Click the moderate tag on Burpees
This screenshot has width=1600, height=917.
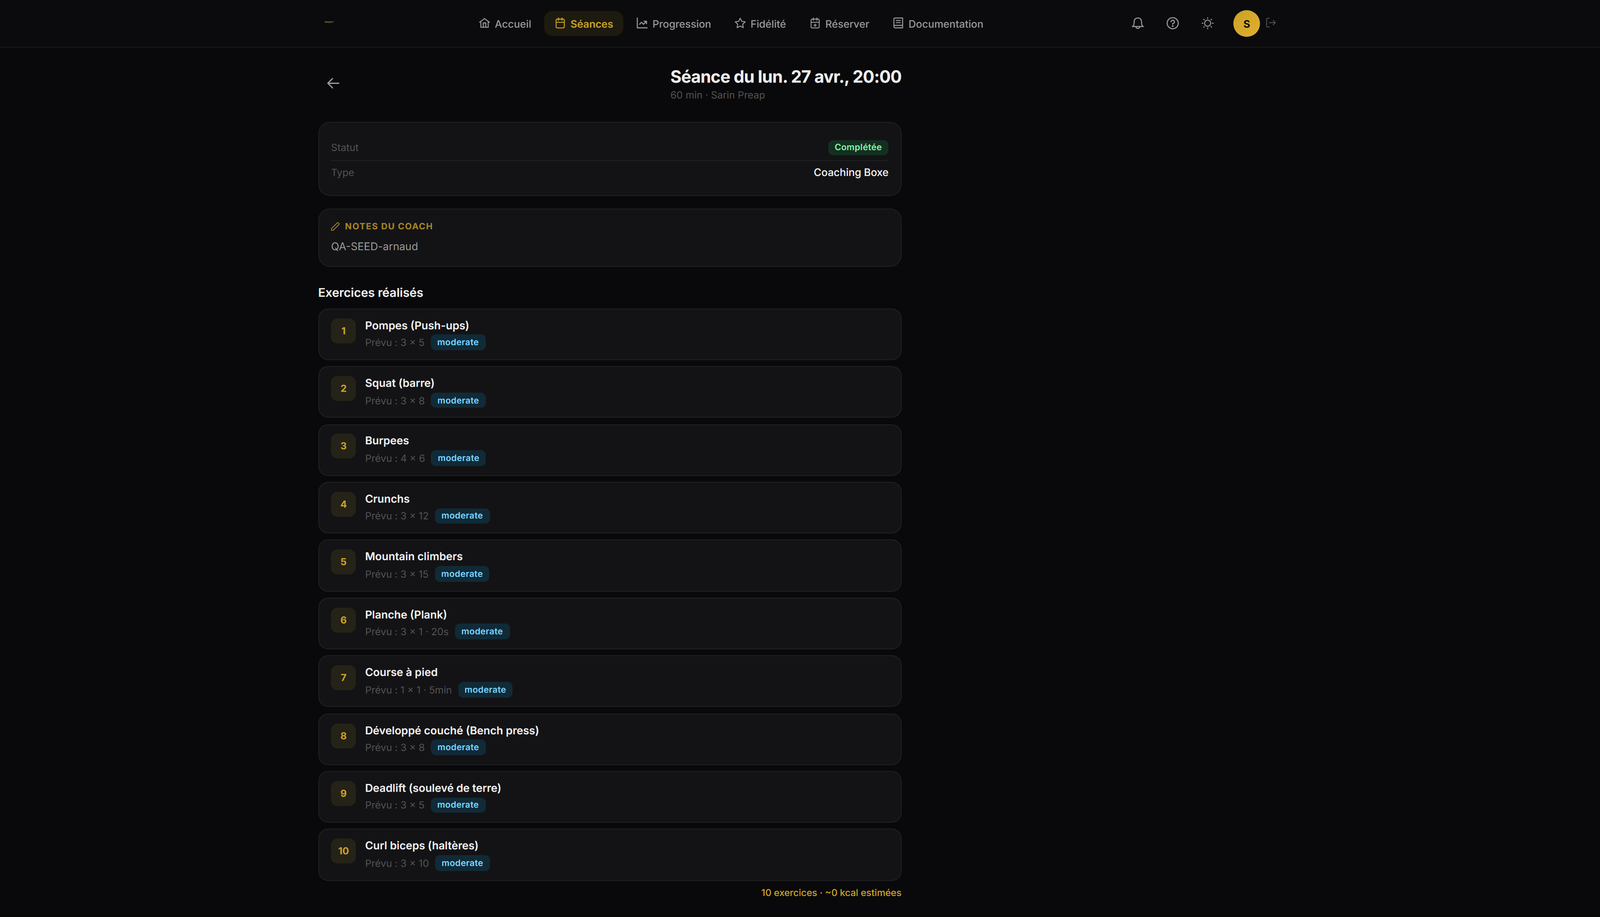tap(458, 458)
